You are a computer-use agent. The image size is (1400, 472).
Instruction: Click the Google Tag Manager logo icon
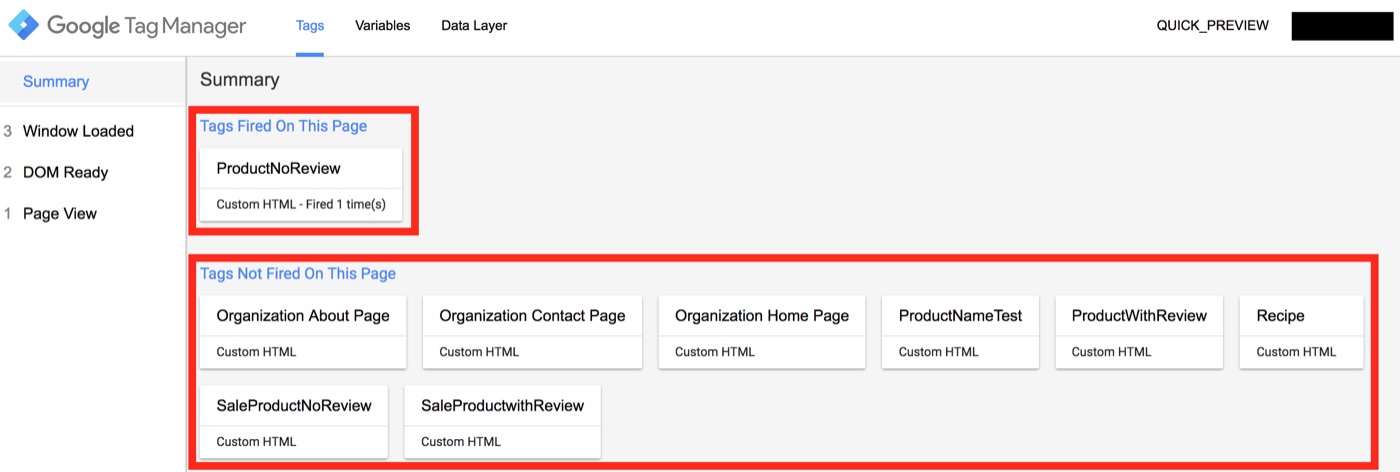24,26
